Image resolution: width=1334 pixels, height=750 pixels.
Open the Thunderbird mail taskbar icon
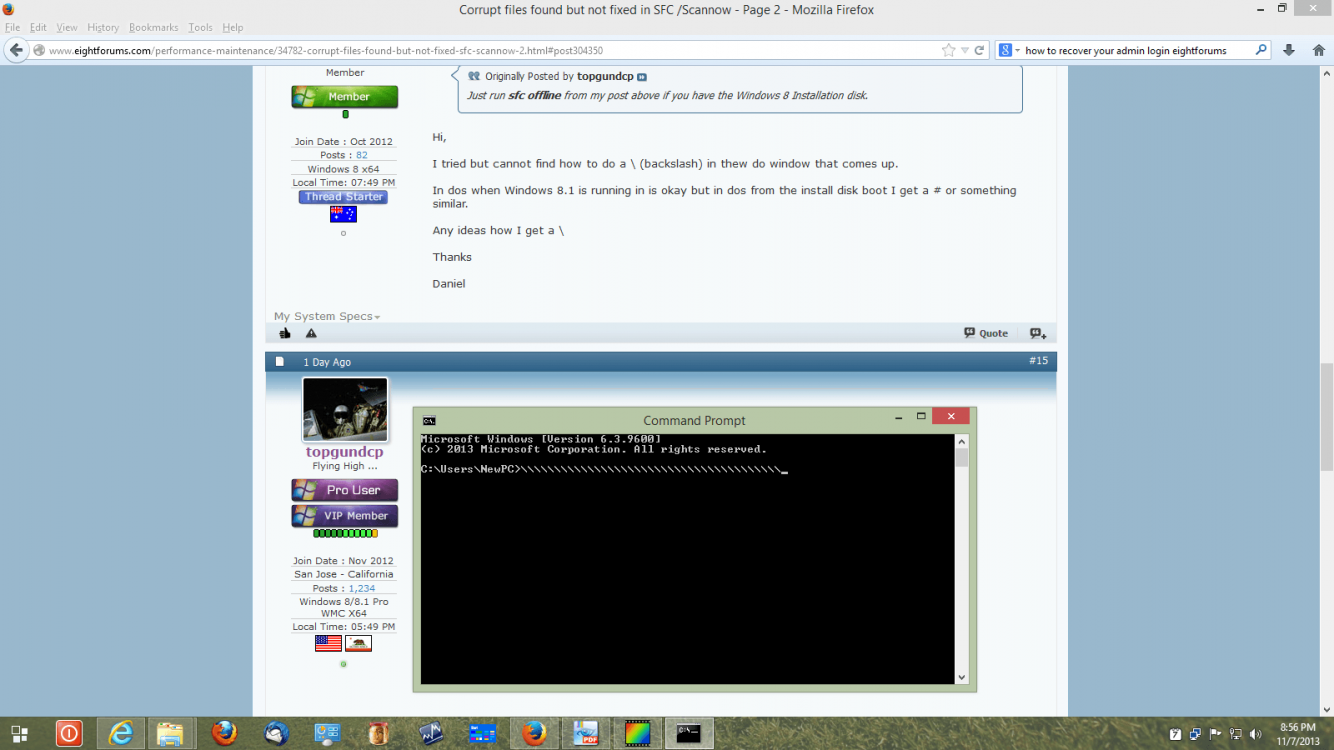click(x=276, y=733)
